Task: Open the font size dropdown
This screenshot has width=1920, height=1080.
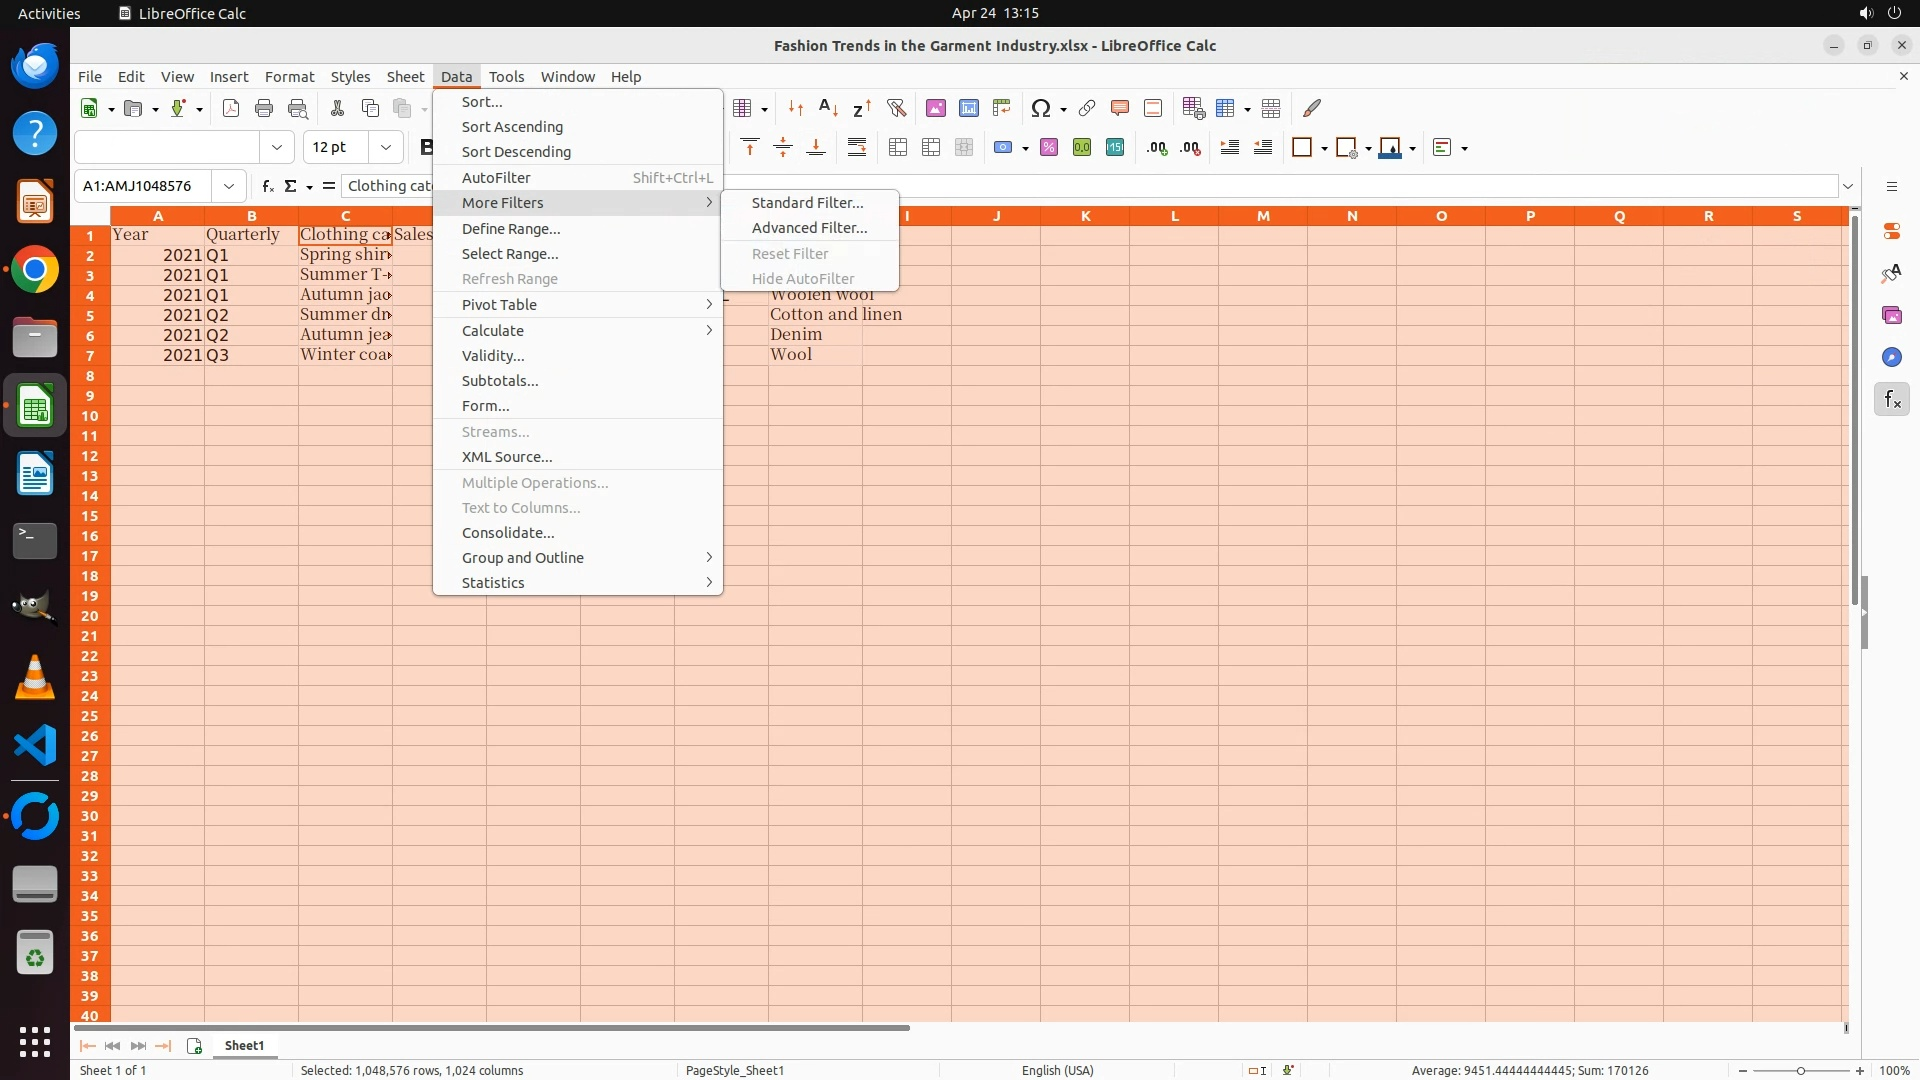Action: pos(385,147)
